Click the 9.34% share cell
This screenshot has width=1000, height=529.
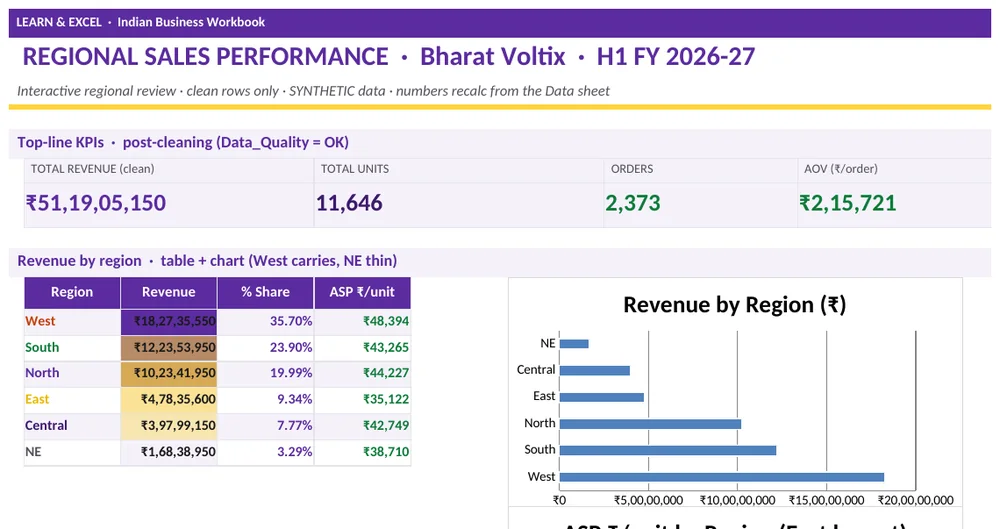pyautogui.click(x=265, y=399)
